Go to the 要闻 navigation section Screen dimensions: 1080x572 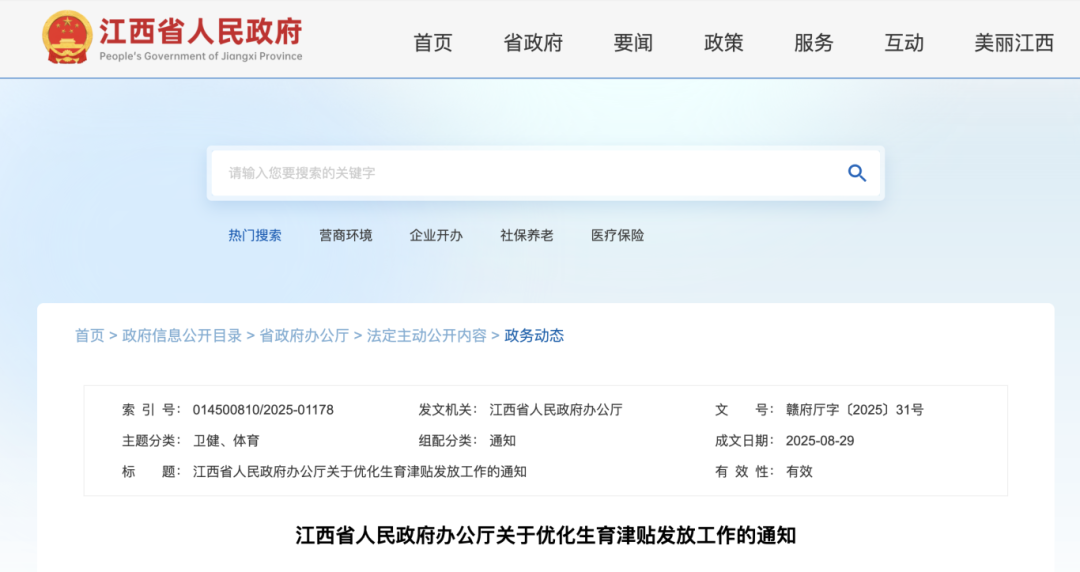click(x=633, y=43)
